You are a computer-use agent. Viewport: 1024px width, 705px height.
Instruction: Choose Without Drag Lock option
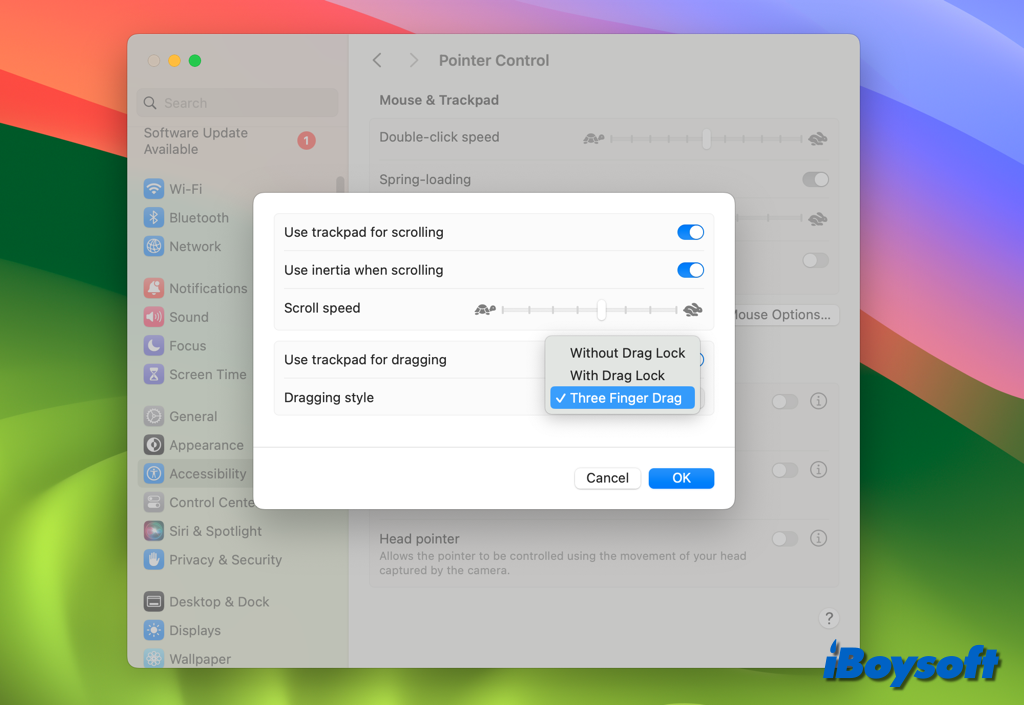622,353
